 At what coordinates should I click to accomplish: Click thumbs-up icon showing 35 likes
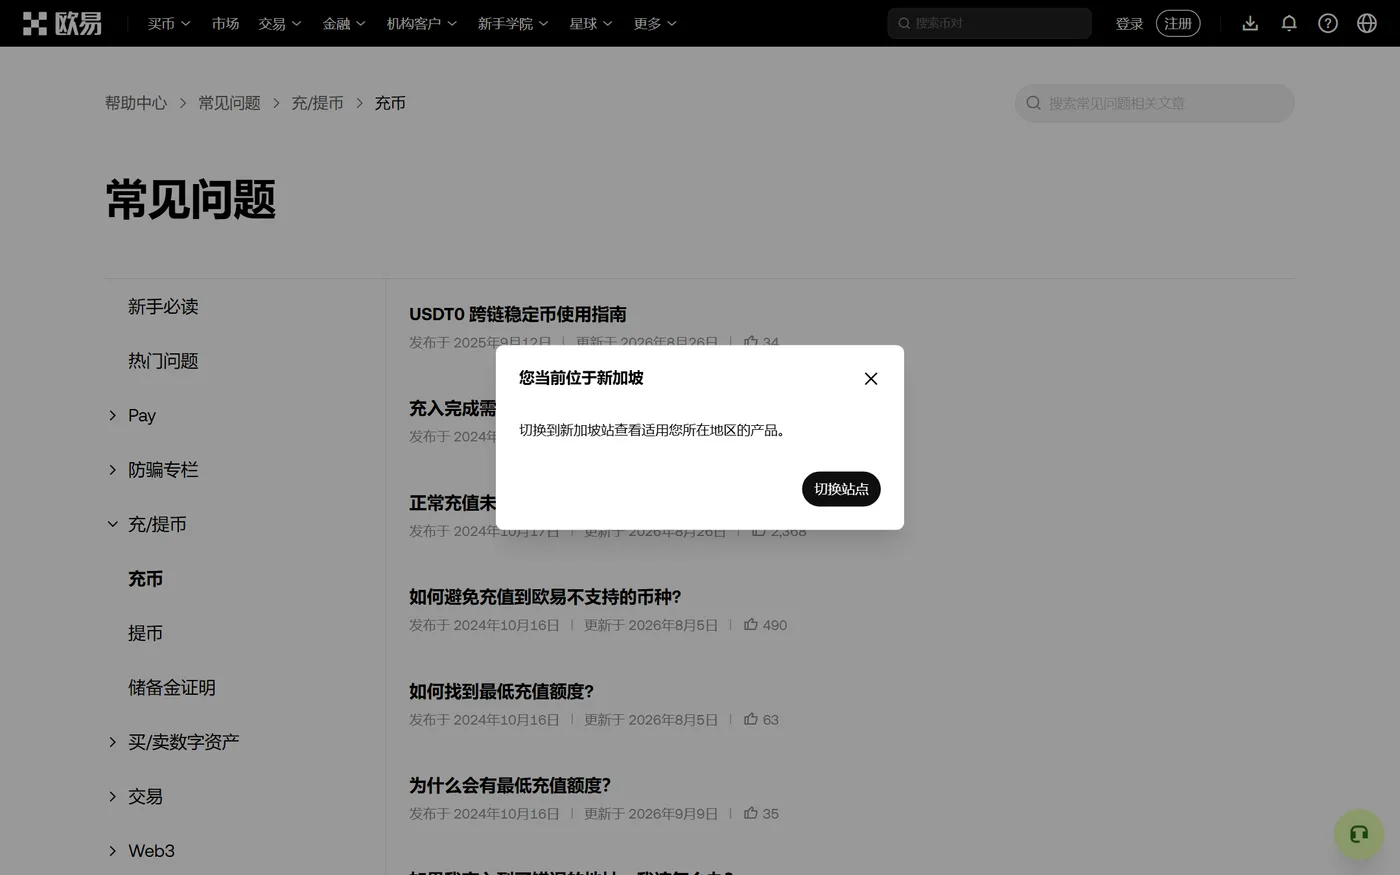pos(751,813)
